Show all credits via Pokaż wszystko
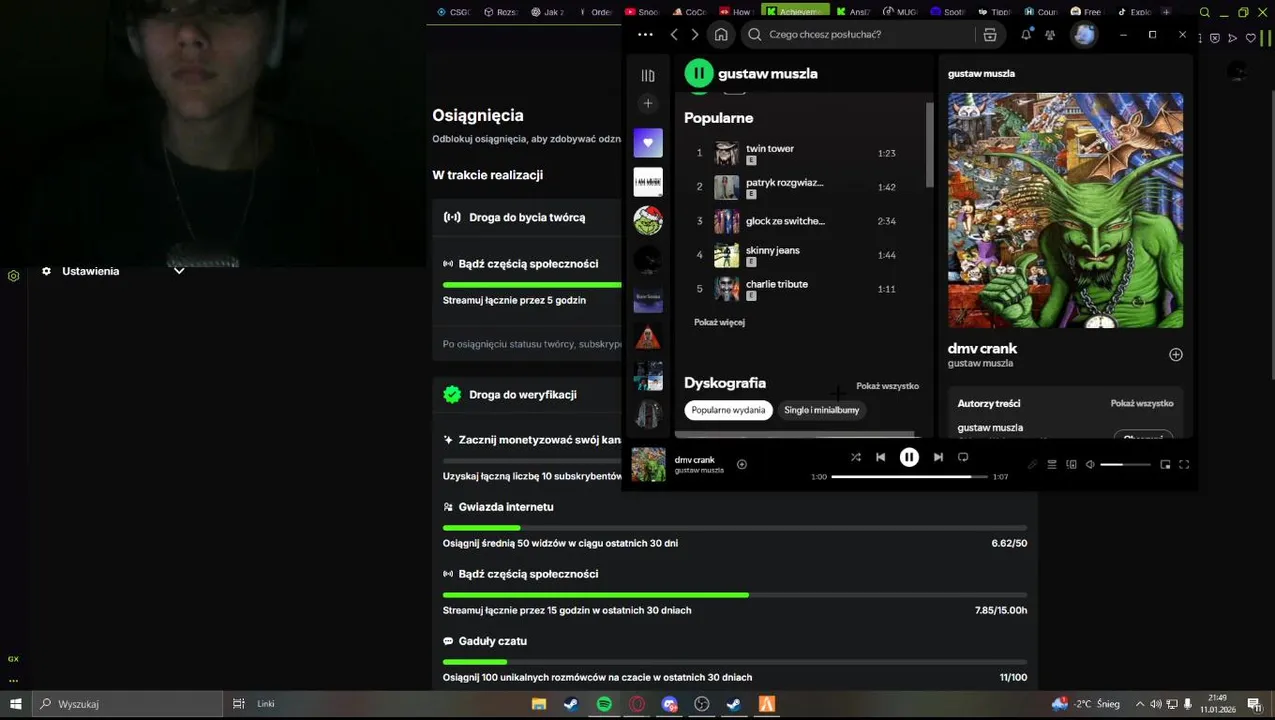The image size is (1275, 720). (1141, 403)
